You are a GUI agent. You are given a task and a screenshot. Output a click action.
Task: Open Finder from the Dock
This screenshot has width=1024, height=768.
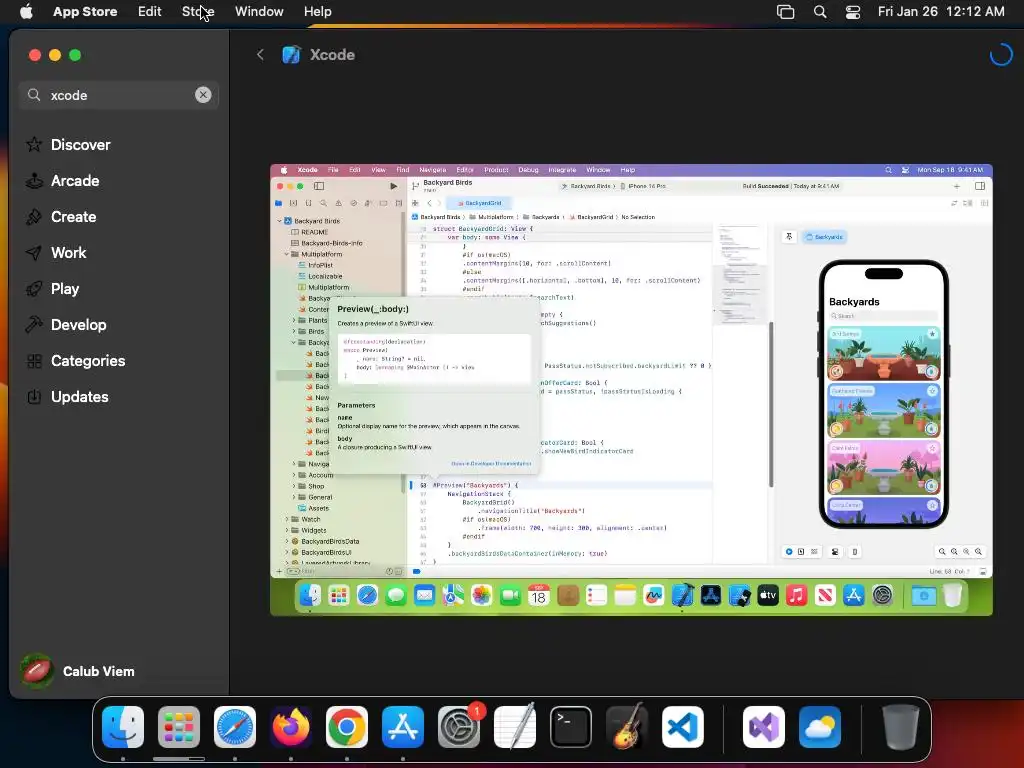(123, 727)
